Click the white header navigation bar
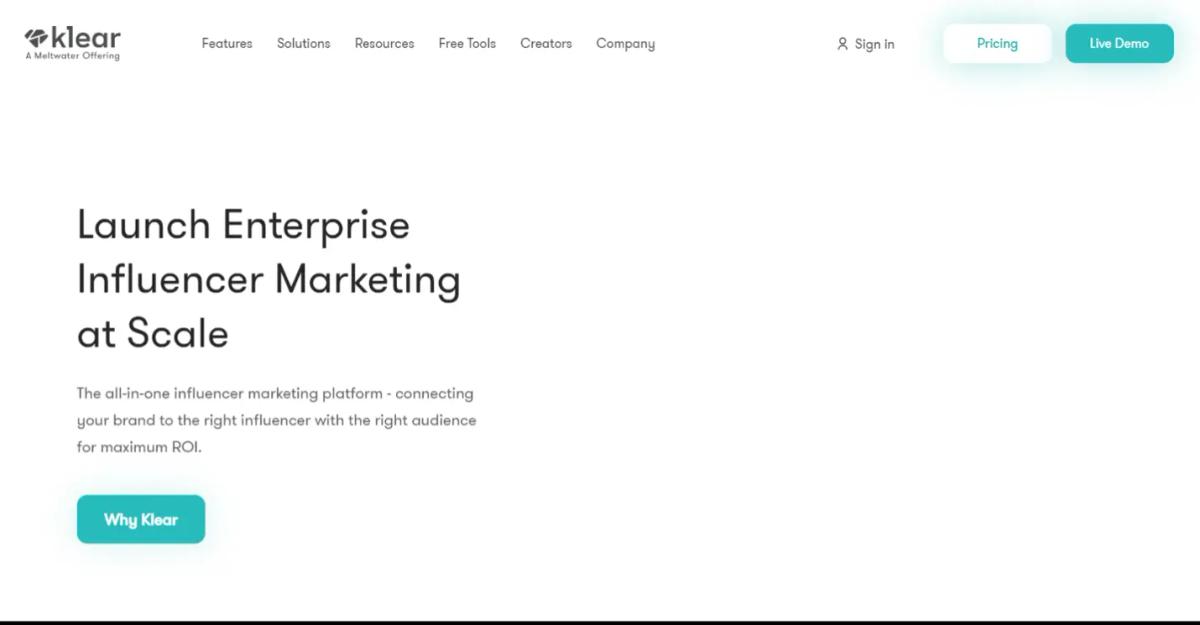The width and height of the screenshot is (1200, 625). coord(750,43)
